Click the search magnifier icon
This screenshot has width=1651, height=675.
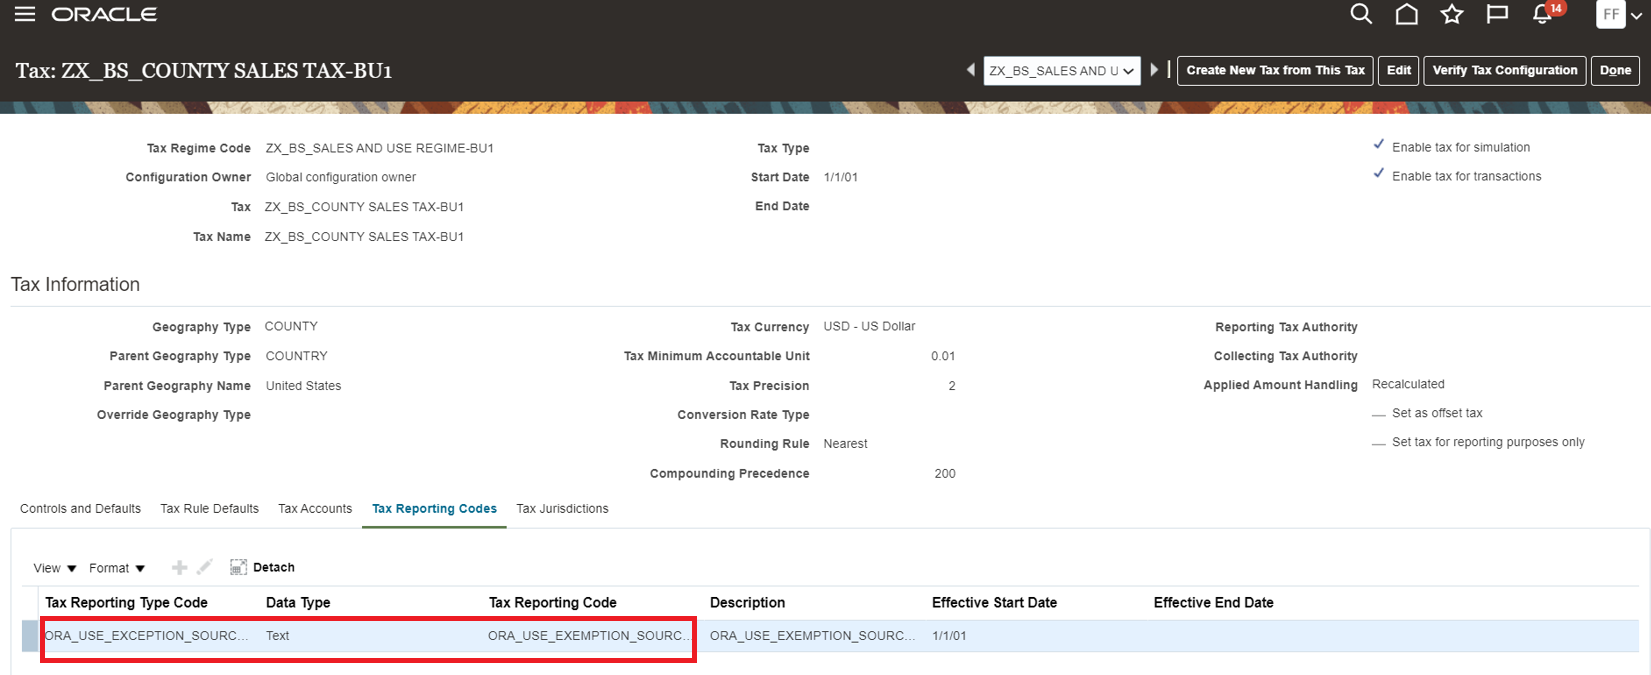(1360, 14)
